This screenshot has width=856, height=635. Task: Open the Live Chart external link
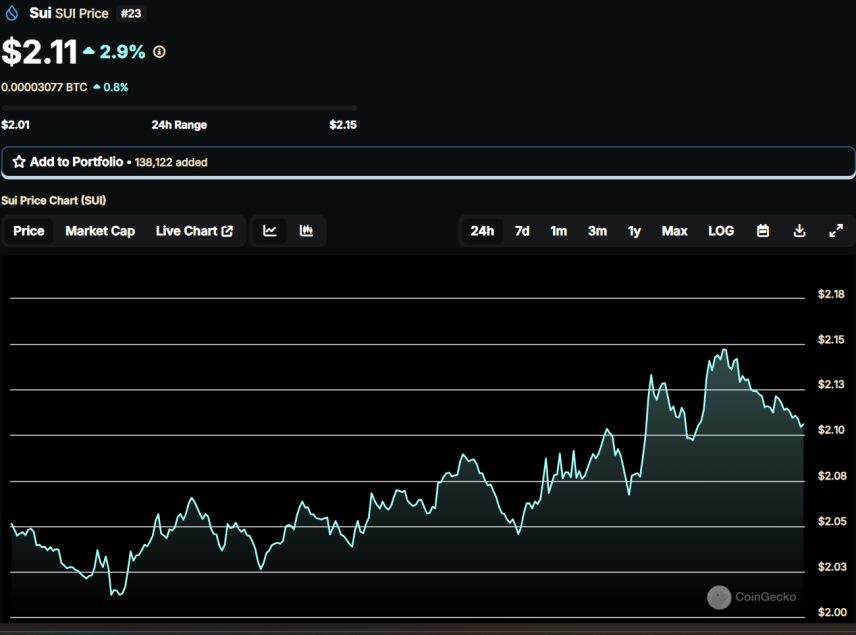coord(194,231)
